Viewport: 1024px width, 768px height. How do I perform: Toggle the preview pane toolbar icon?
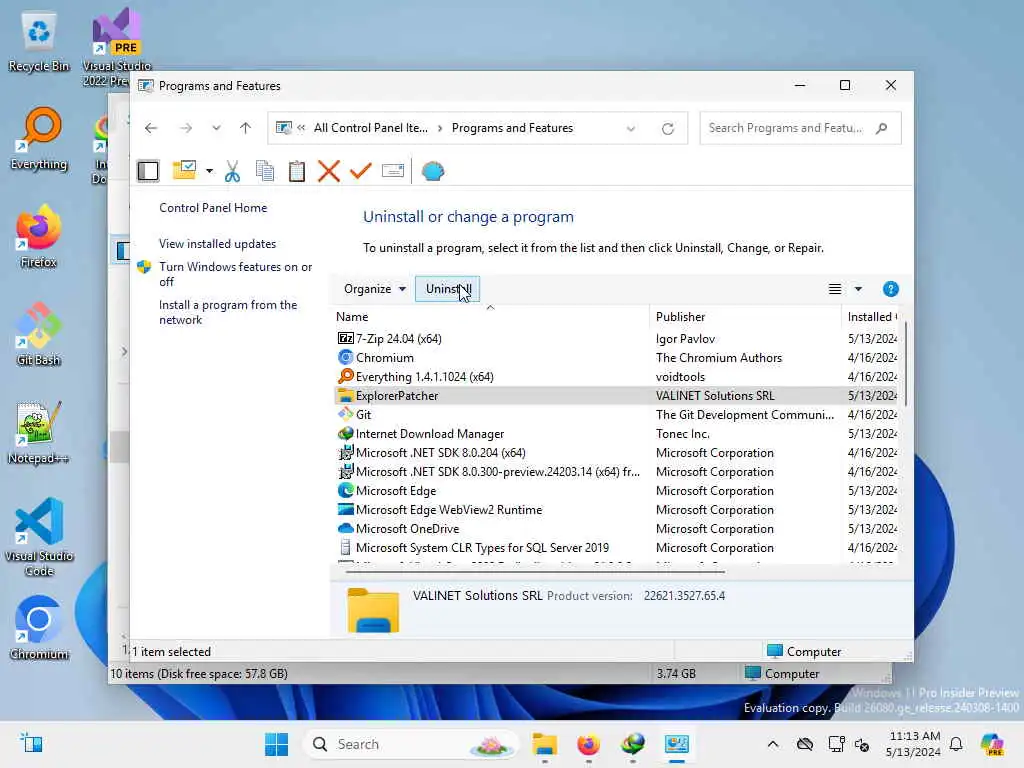coord(148,171)
